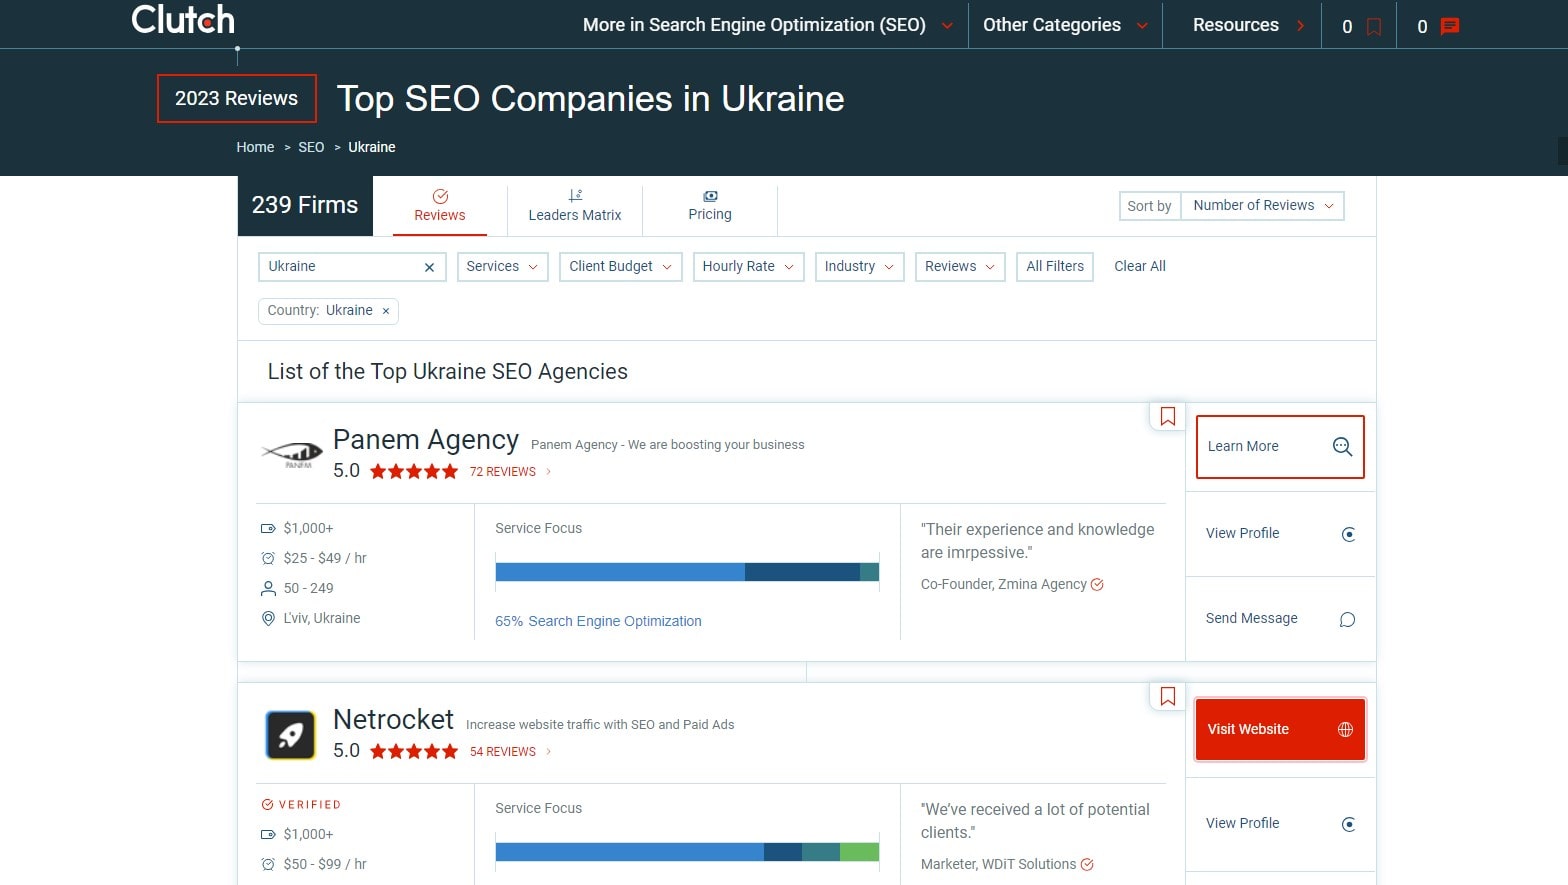Click the Leaders Matrix tab icon

[575, 196]
